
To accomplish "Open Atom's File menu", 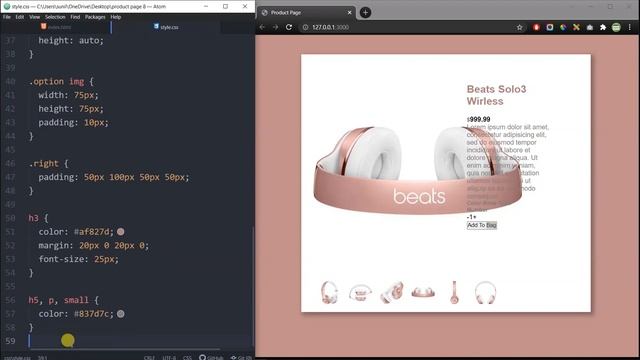I will 7,17.
